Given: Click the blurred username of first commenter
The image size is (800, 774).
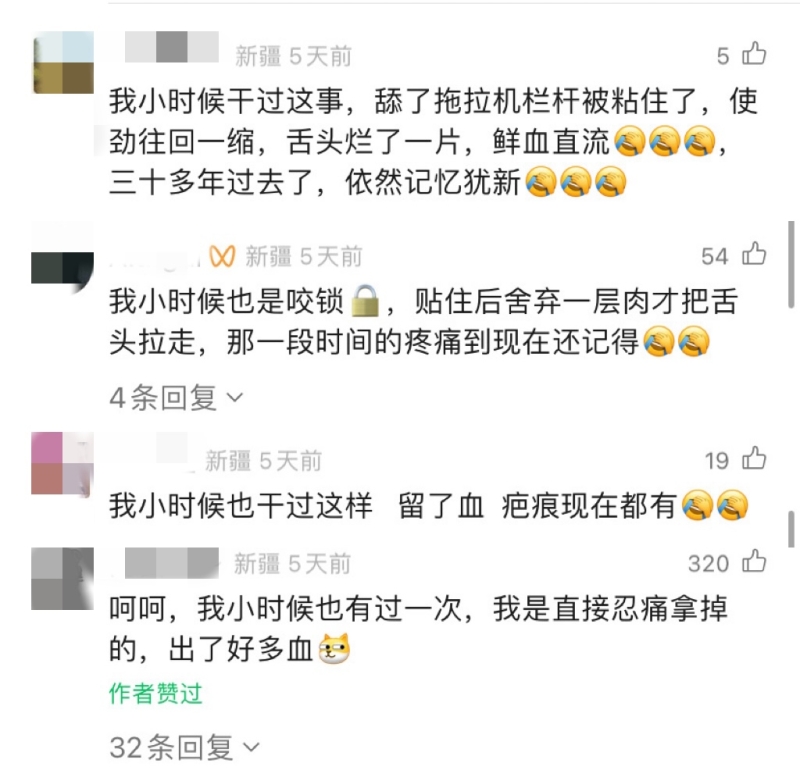Looking at the screenshot, I should [171, 47].
